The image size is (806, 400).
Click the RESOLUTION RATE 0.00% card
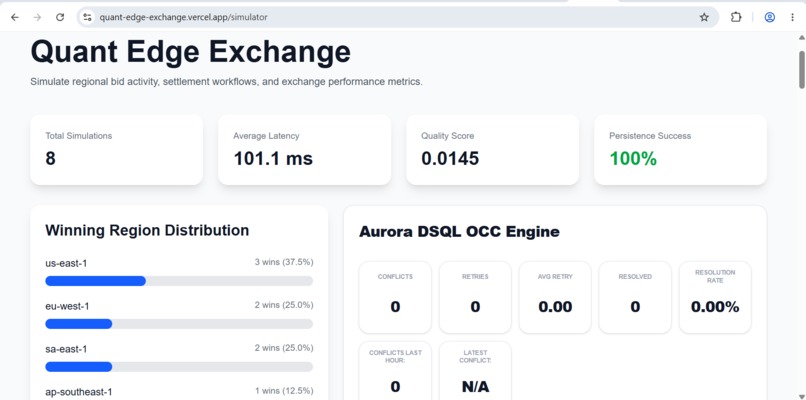[715, 297]
